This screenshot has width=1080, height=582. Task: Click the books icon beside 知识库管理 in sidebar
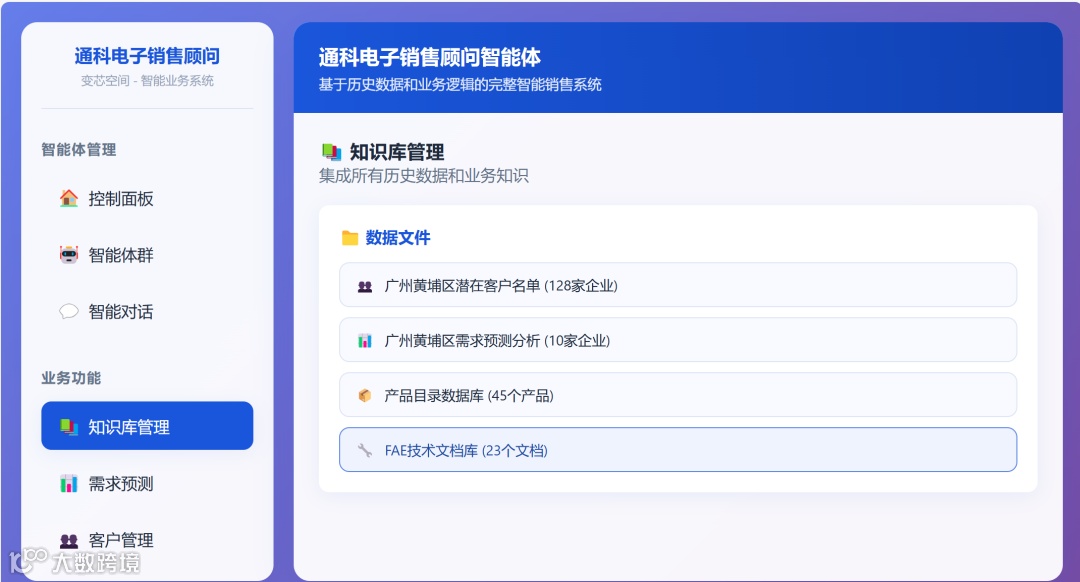(x=69, y=426)
